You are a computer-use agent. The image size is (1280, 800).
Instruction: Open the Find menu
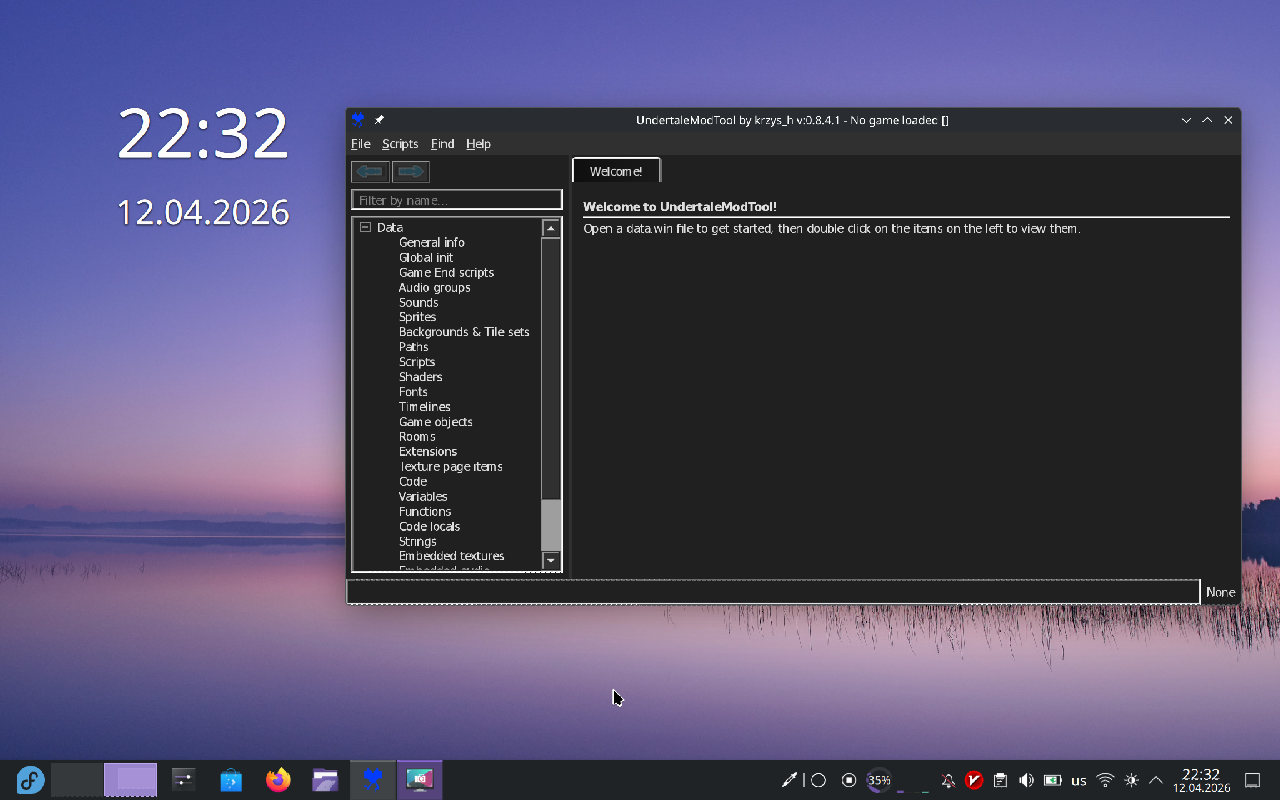click(442, 144)
